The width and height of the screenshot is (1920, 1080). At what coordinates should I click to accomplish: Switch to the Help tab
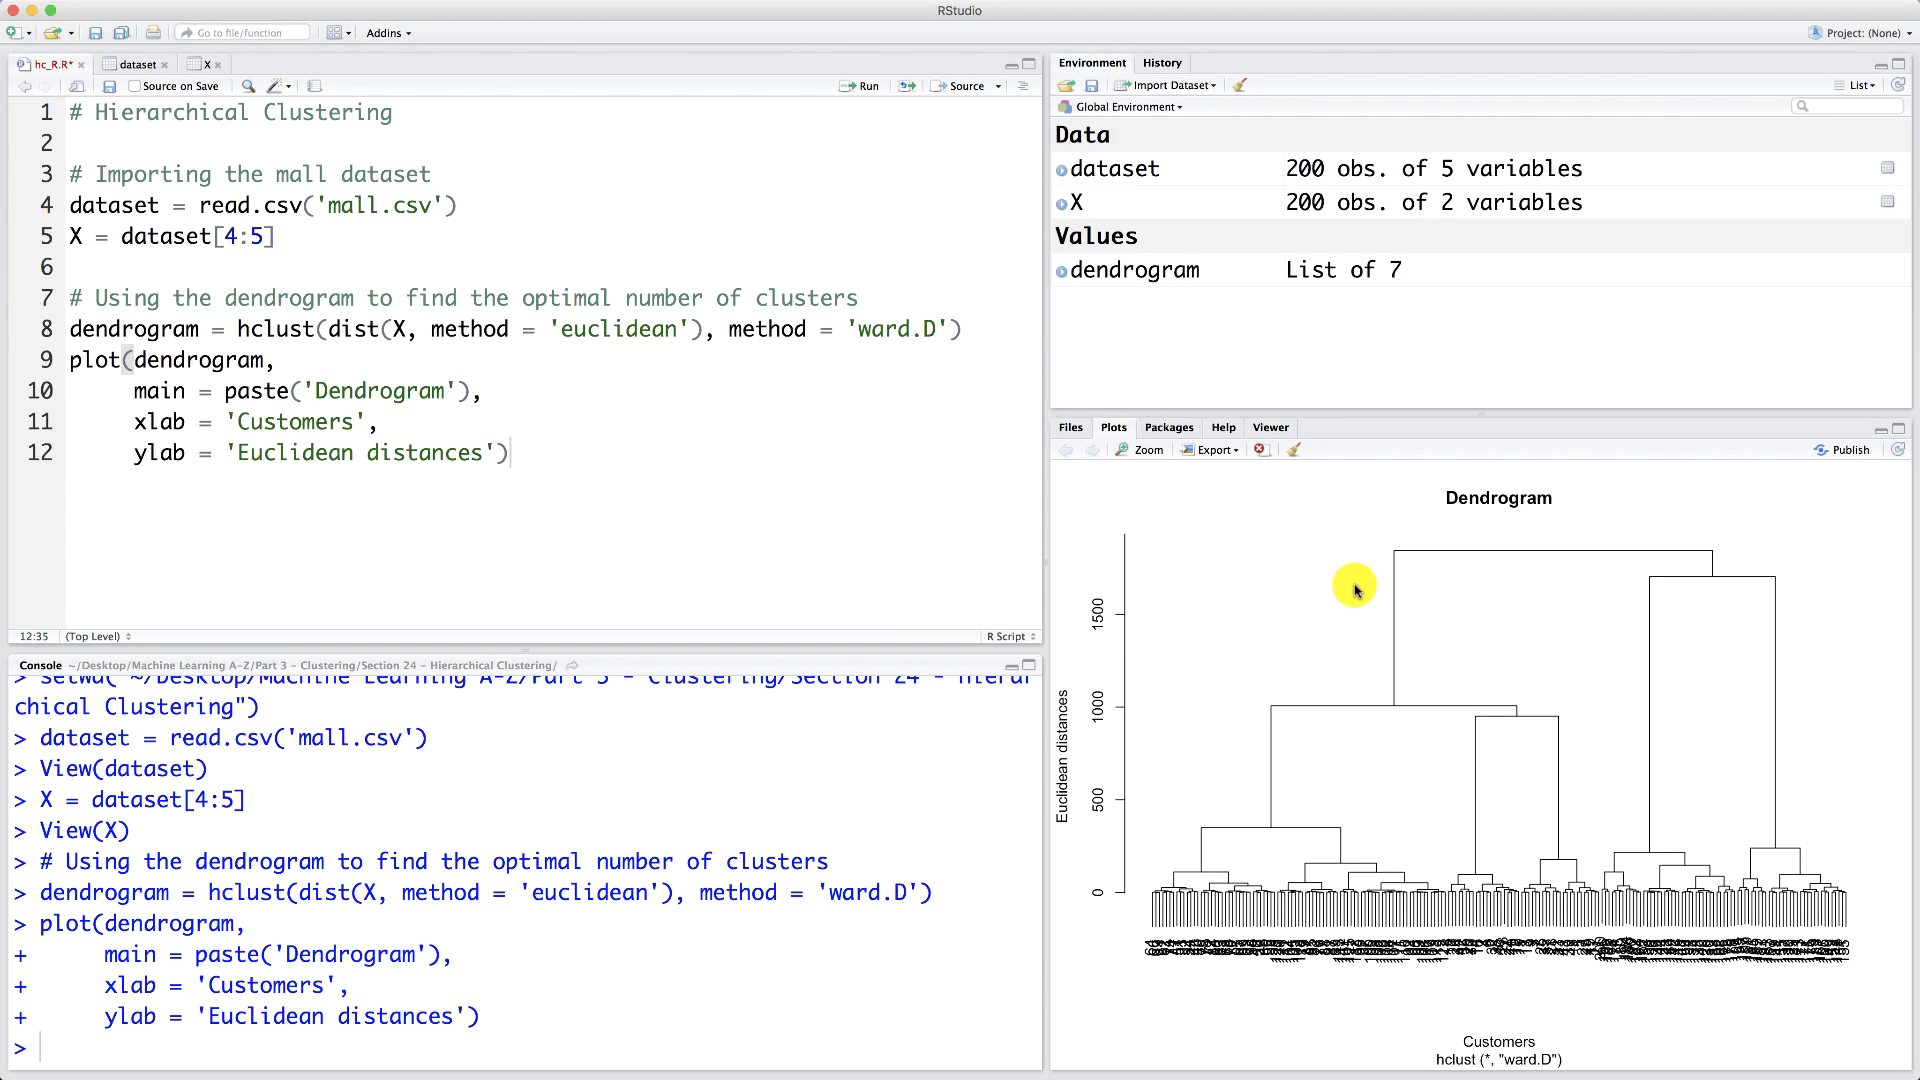pyautogui.click(x=1223, y=427)
